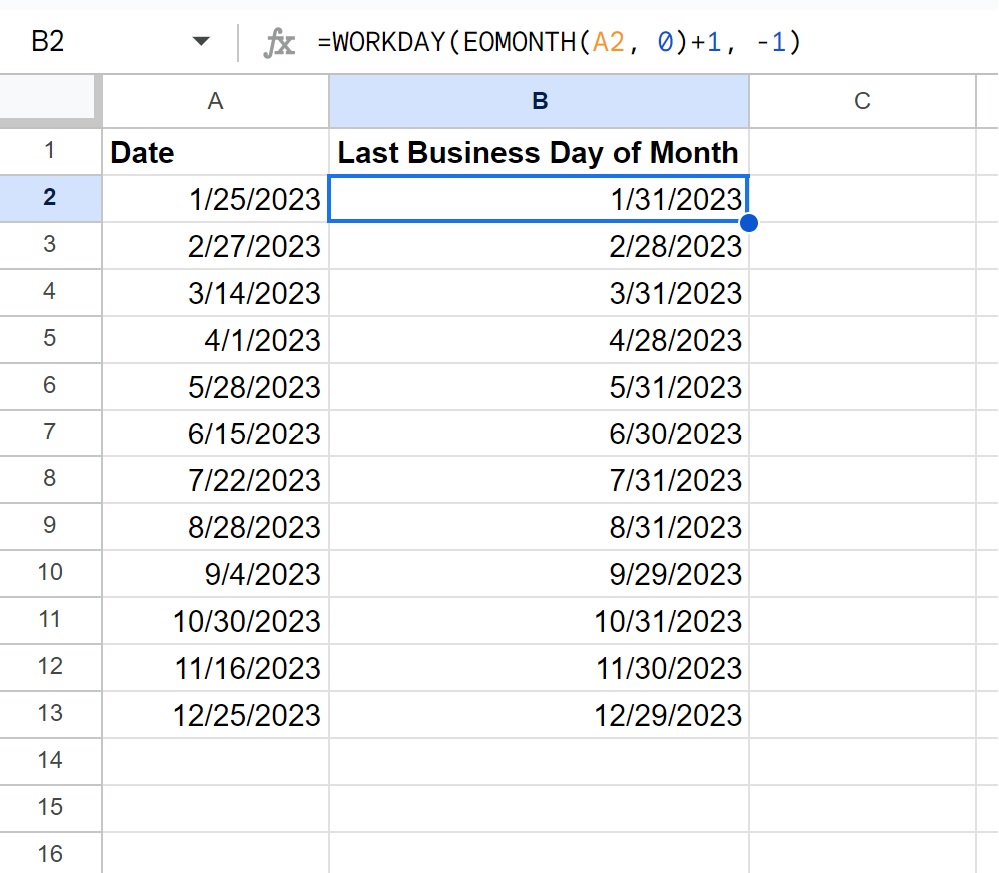Select row 2 header
This screenshot has width=999, height=873.
(50, 199)
